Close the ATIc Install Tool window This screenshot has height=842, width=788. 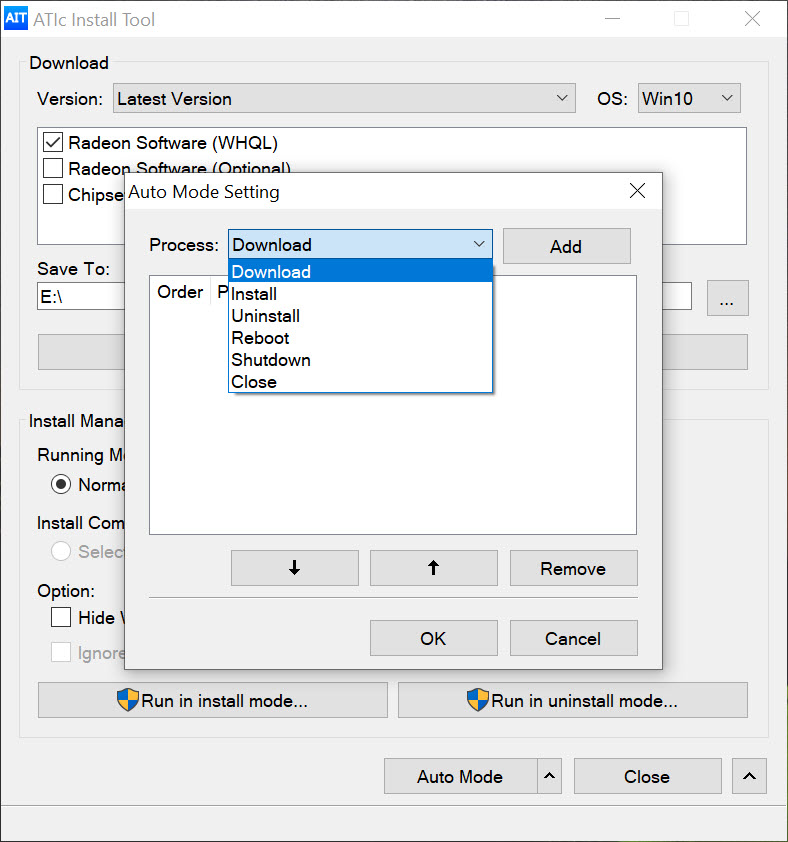752,19
